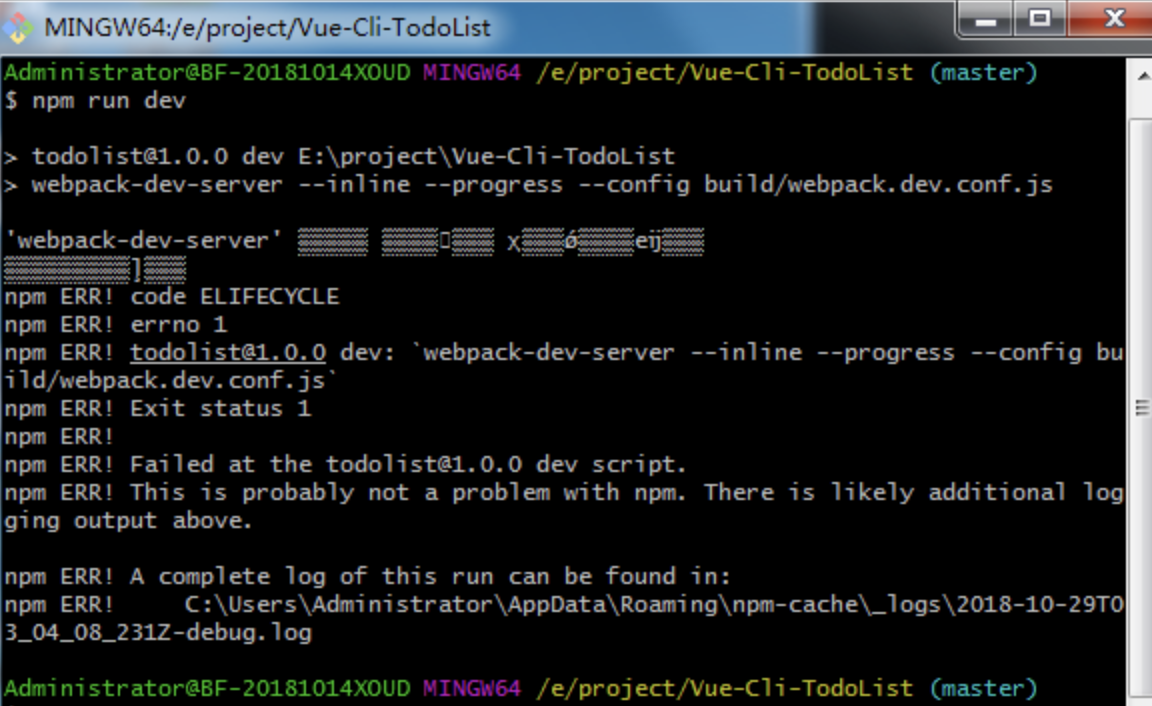
Task: Click the '/e/project/Vue-Cli-TodoList' path in bottom prompt
Action: [724, 689]
